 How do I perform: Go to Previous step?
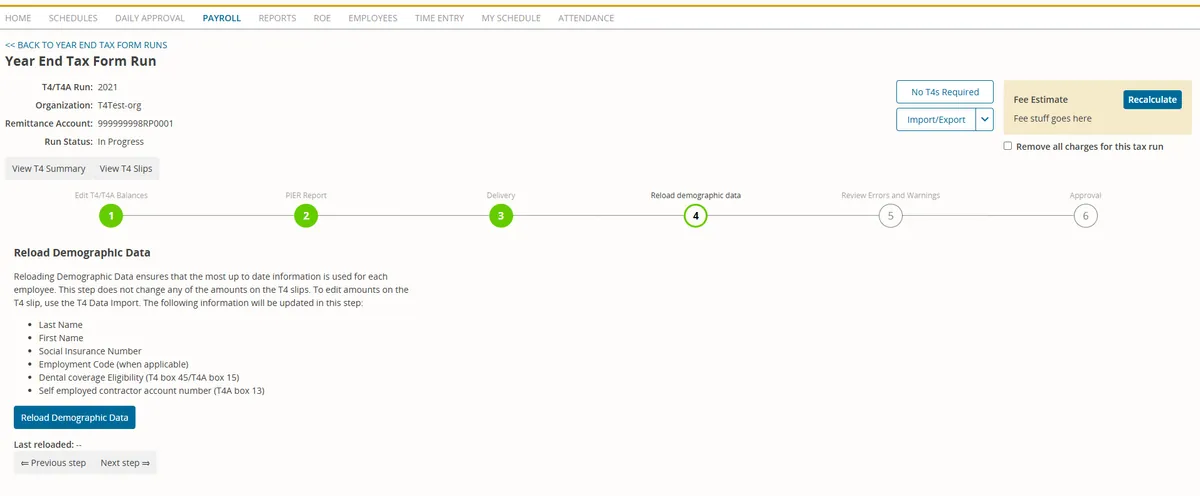coord(53,463)
